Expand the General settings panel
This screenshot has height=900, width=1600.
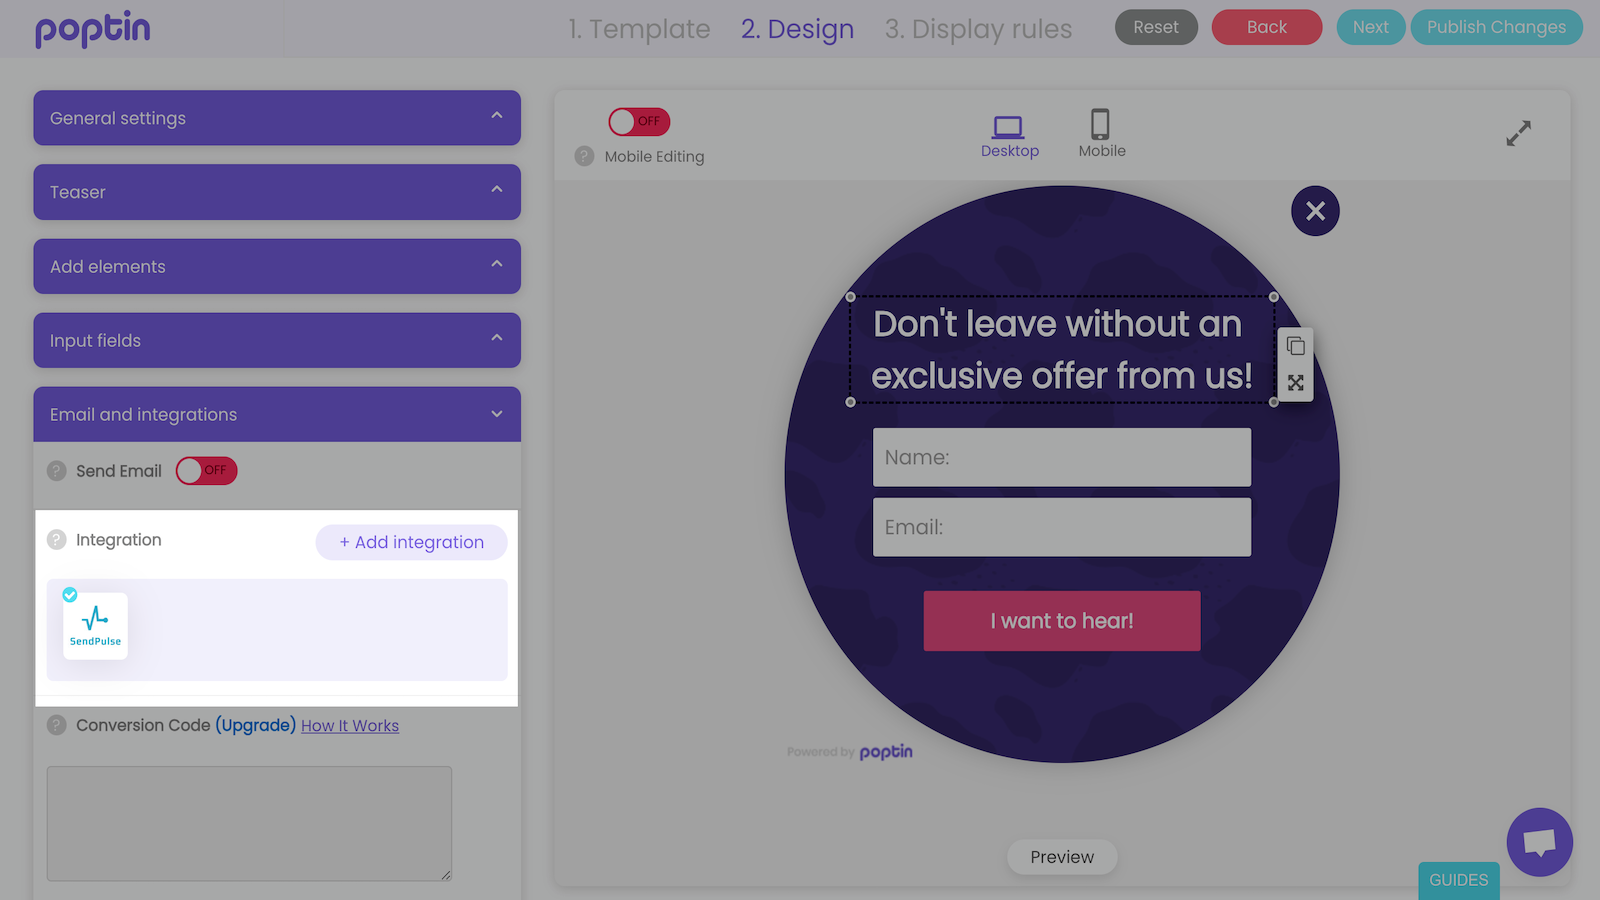277,118
